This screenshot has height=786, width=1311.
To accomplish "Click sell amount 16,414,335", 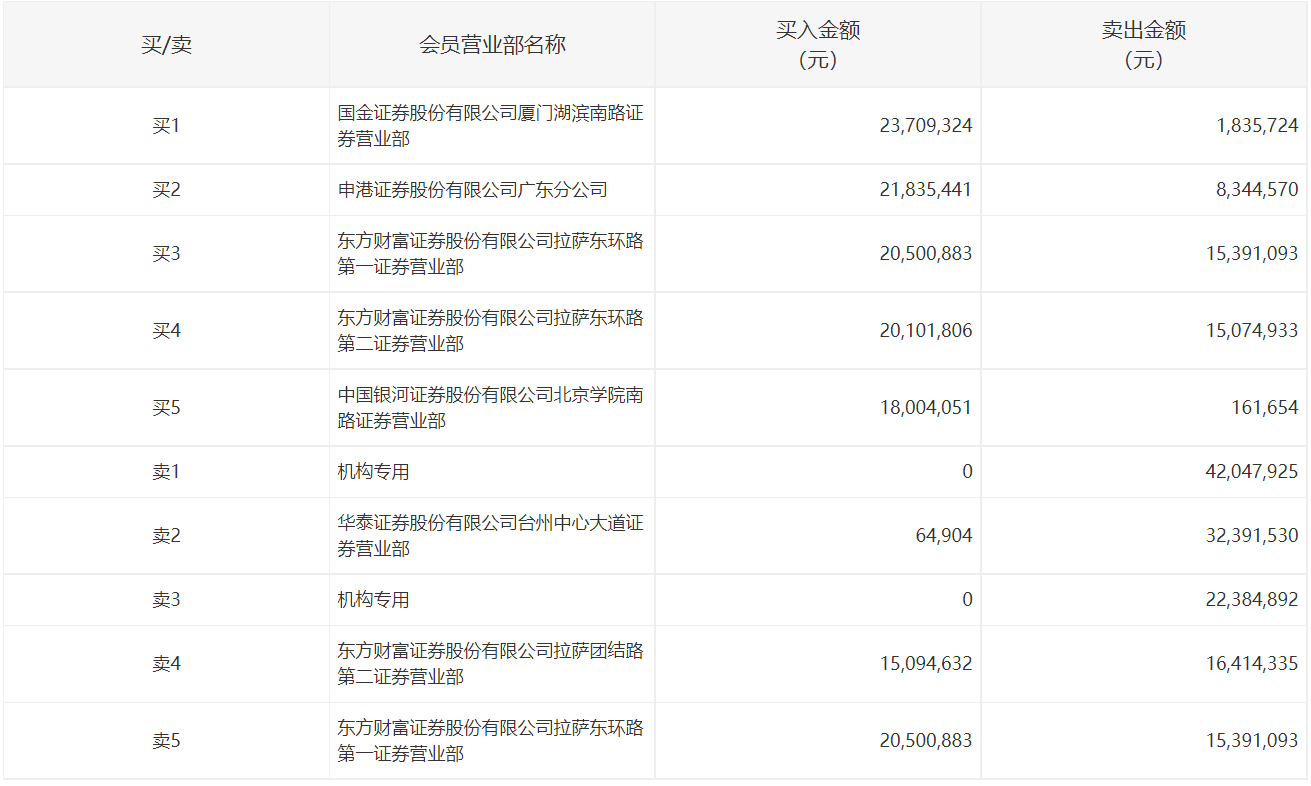I will 1252,664.
